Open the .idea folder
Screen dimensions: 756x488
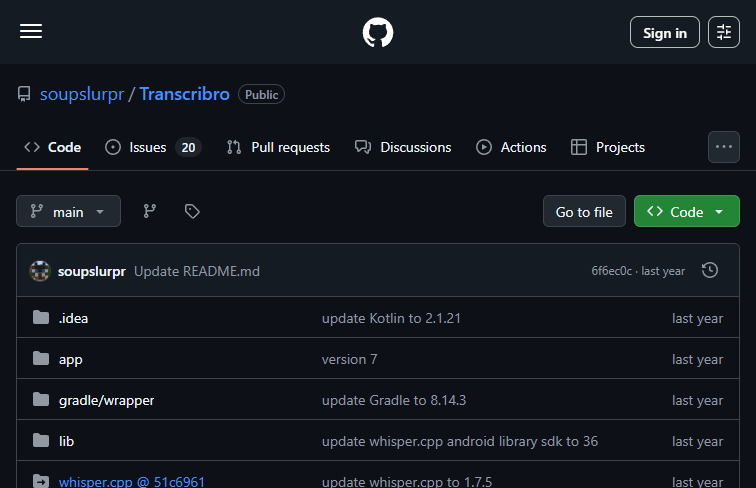73,318
